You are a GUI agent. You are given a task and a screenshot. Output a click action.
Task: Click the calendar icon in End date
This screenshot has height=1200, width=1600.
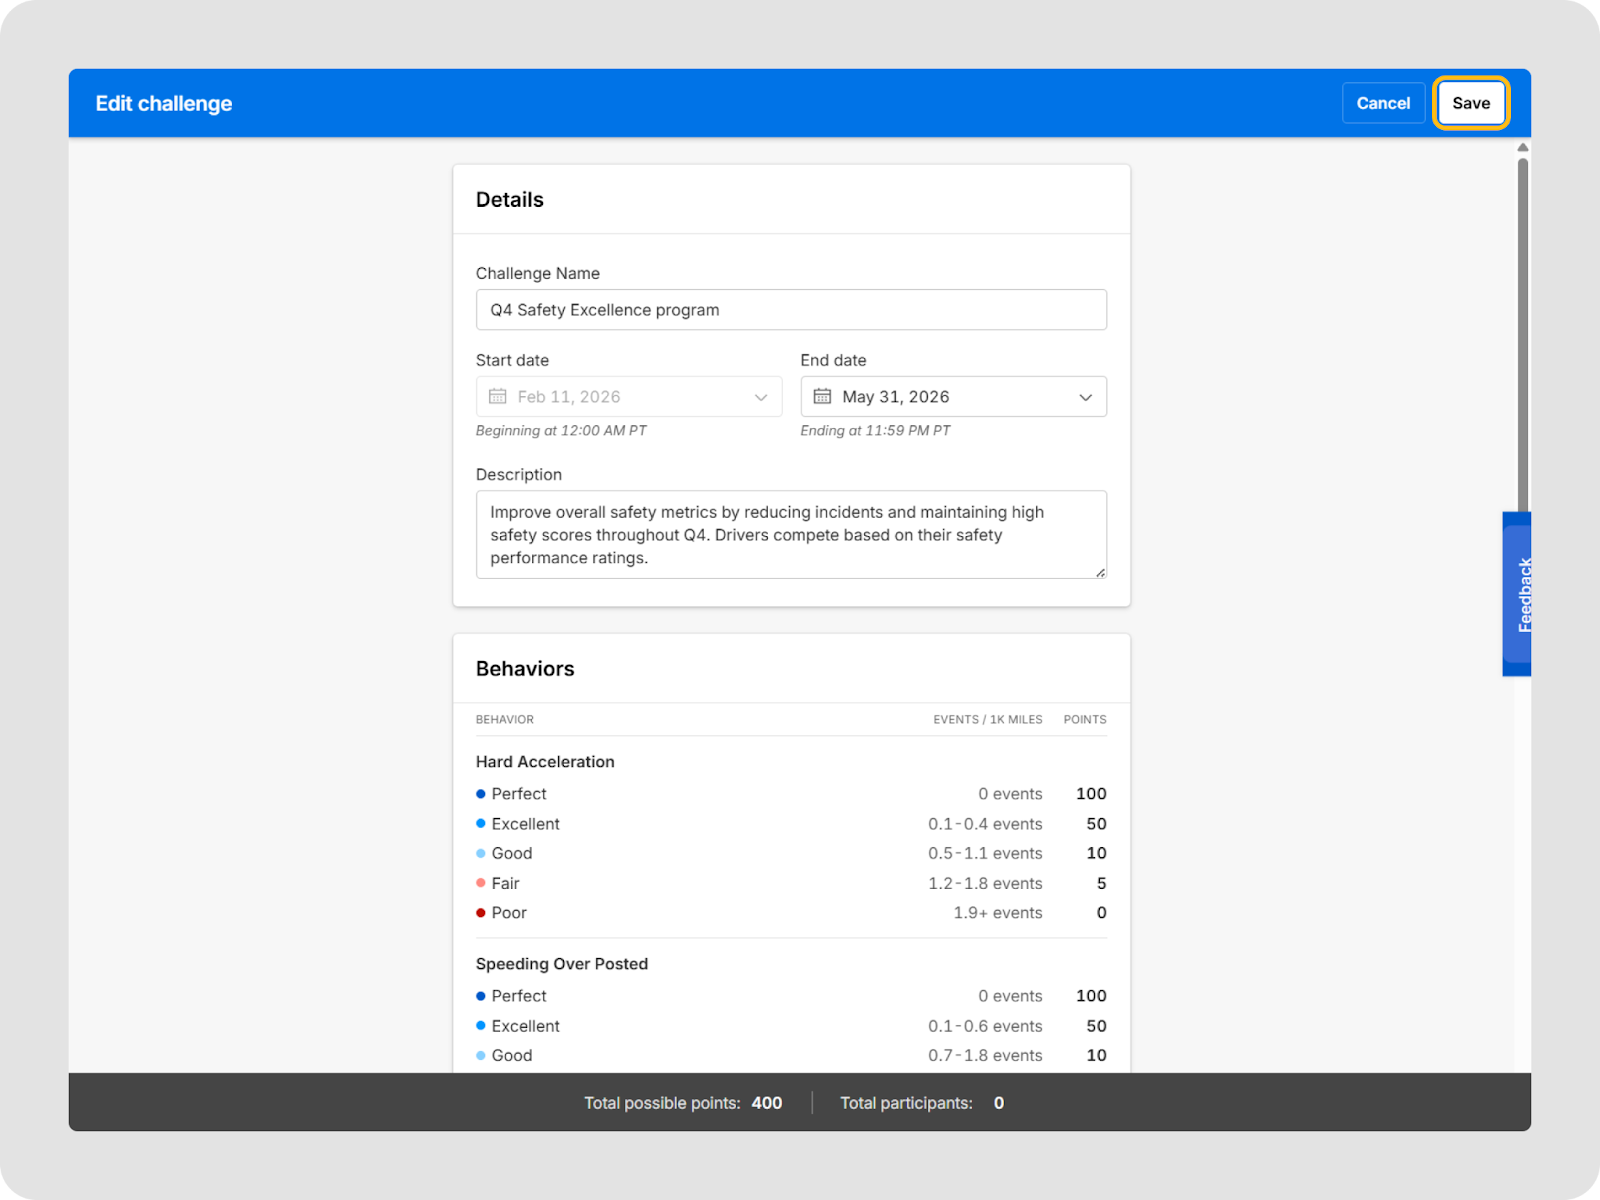[x=822, y=397]
